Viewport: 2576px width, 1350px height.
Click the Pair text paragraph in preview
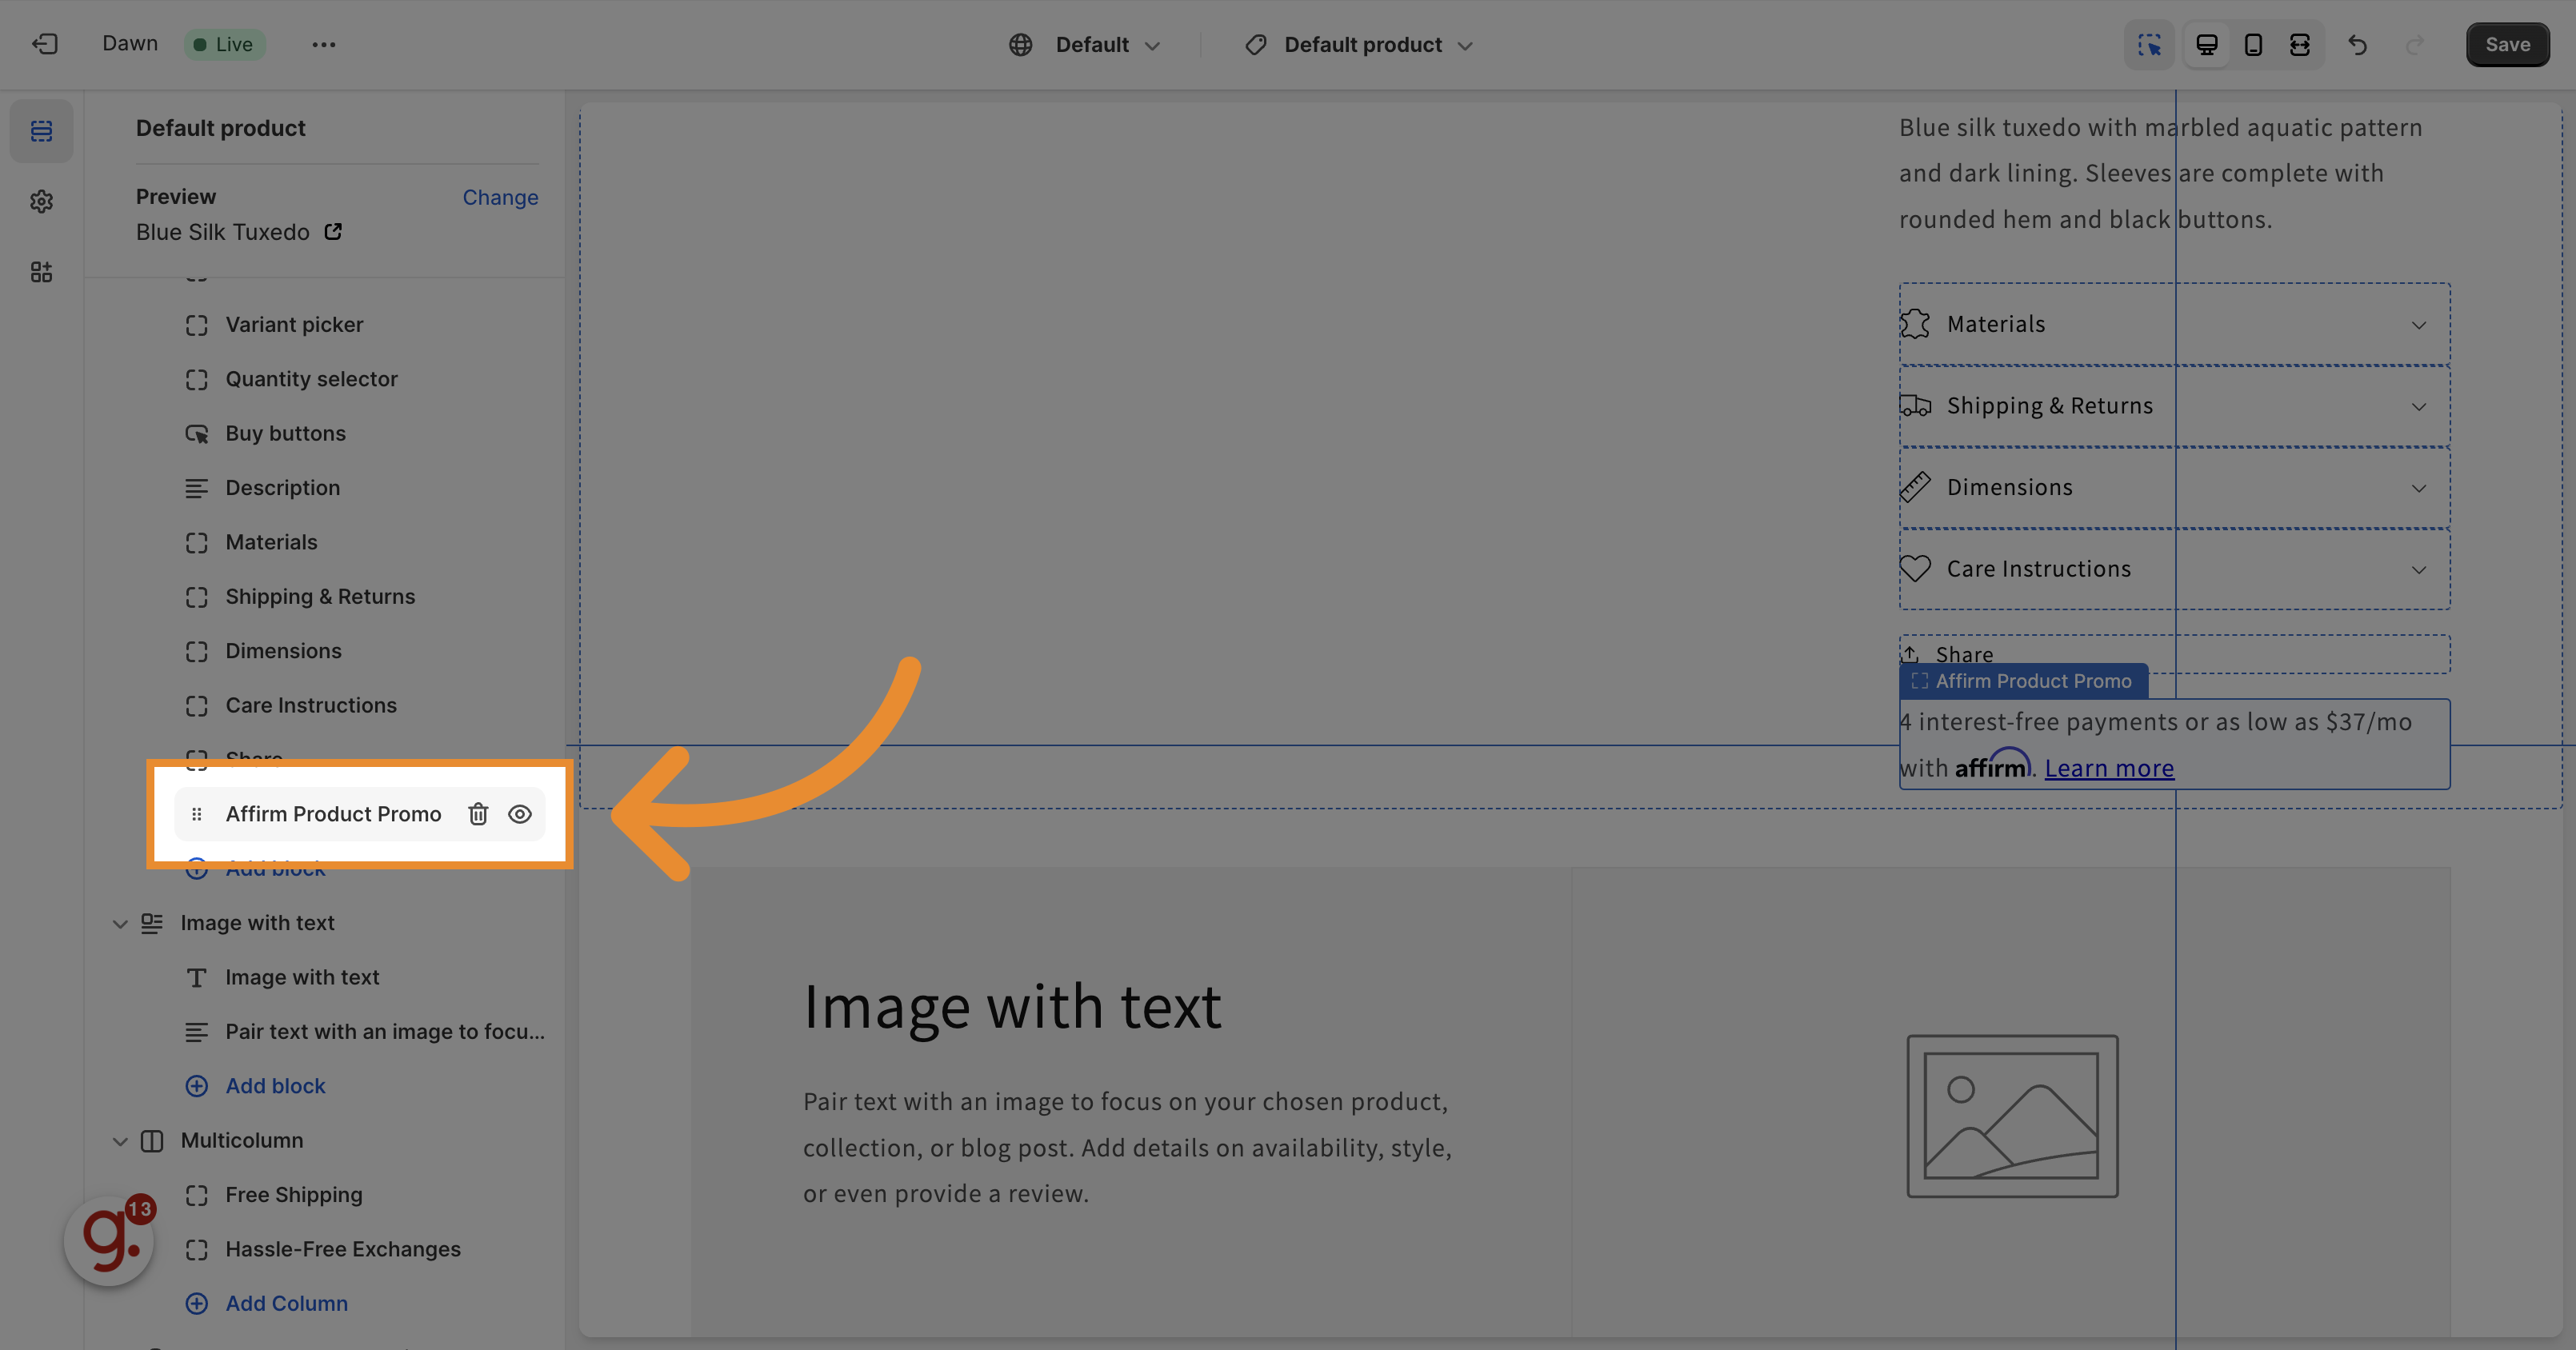pyautogui.click(x=1127, y=1148)
